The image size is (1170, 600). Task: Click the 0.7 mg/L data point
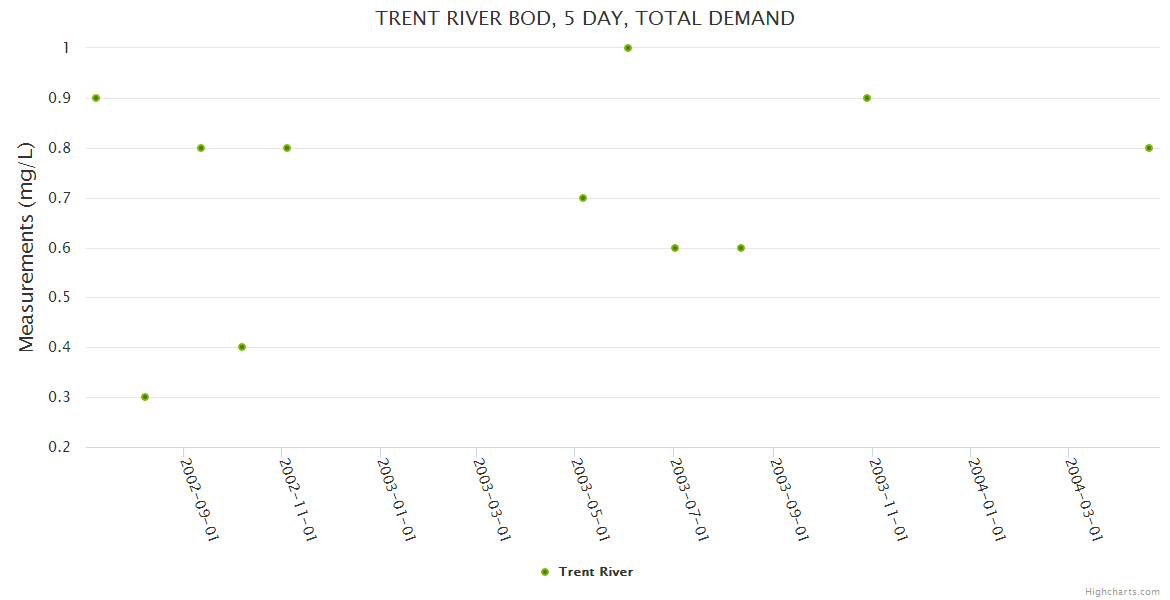pos(583,198)
